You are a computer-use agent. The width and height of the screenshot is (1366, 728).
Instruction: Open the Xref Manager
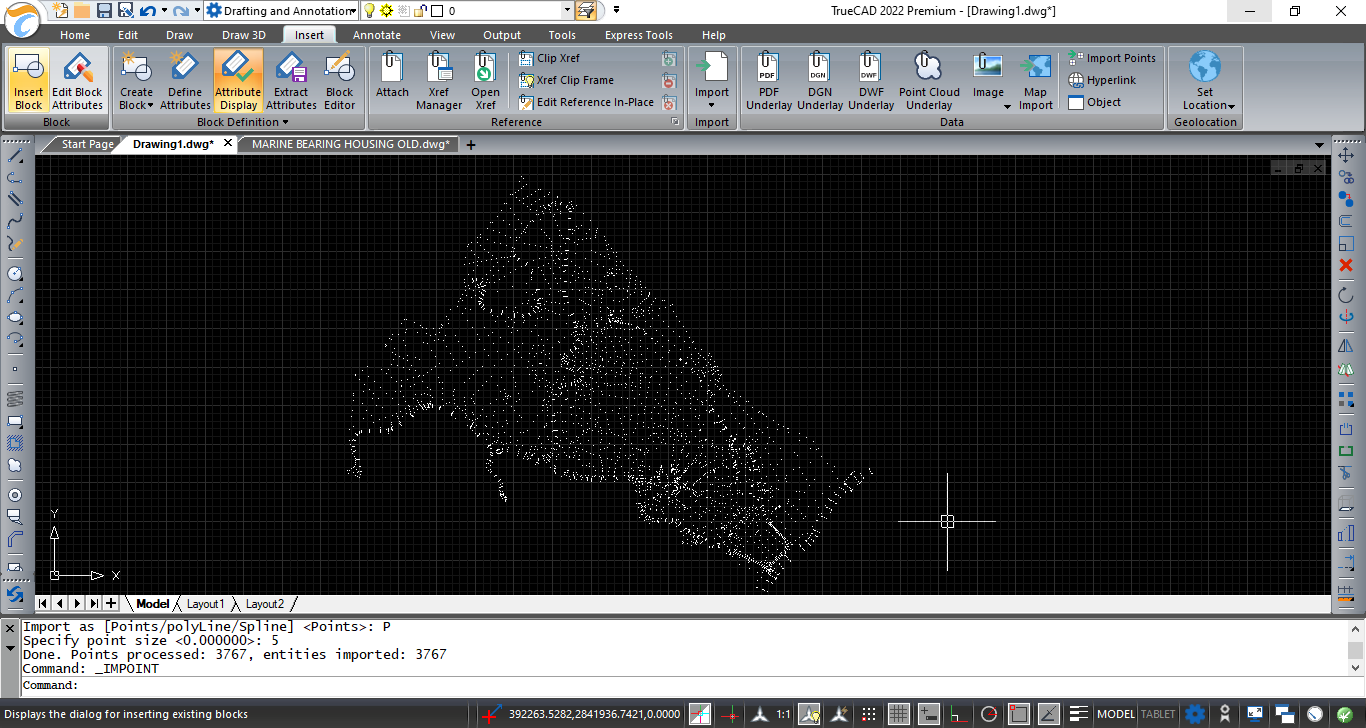(438, 82)
